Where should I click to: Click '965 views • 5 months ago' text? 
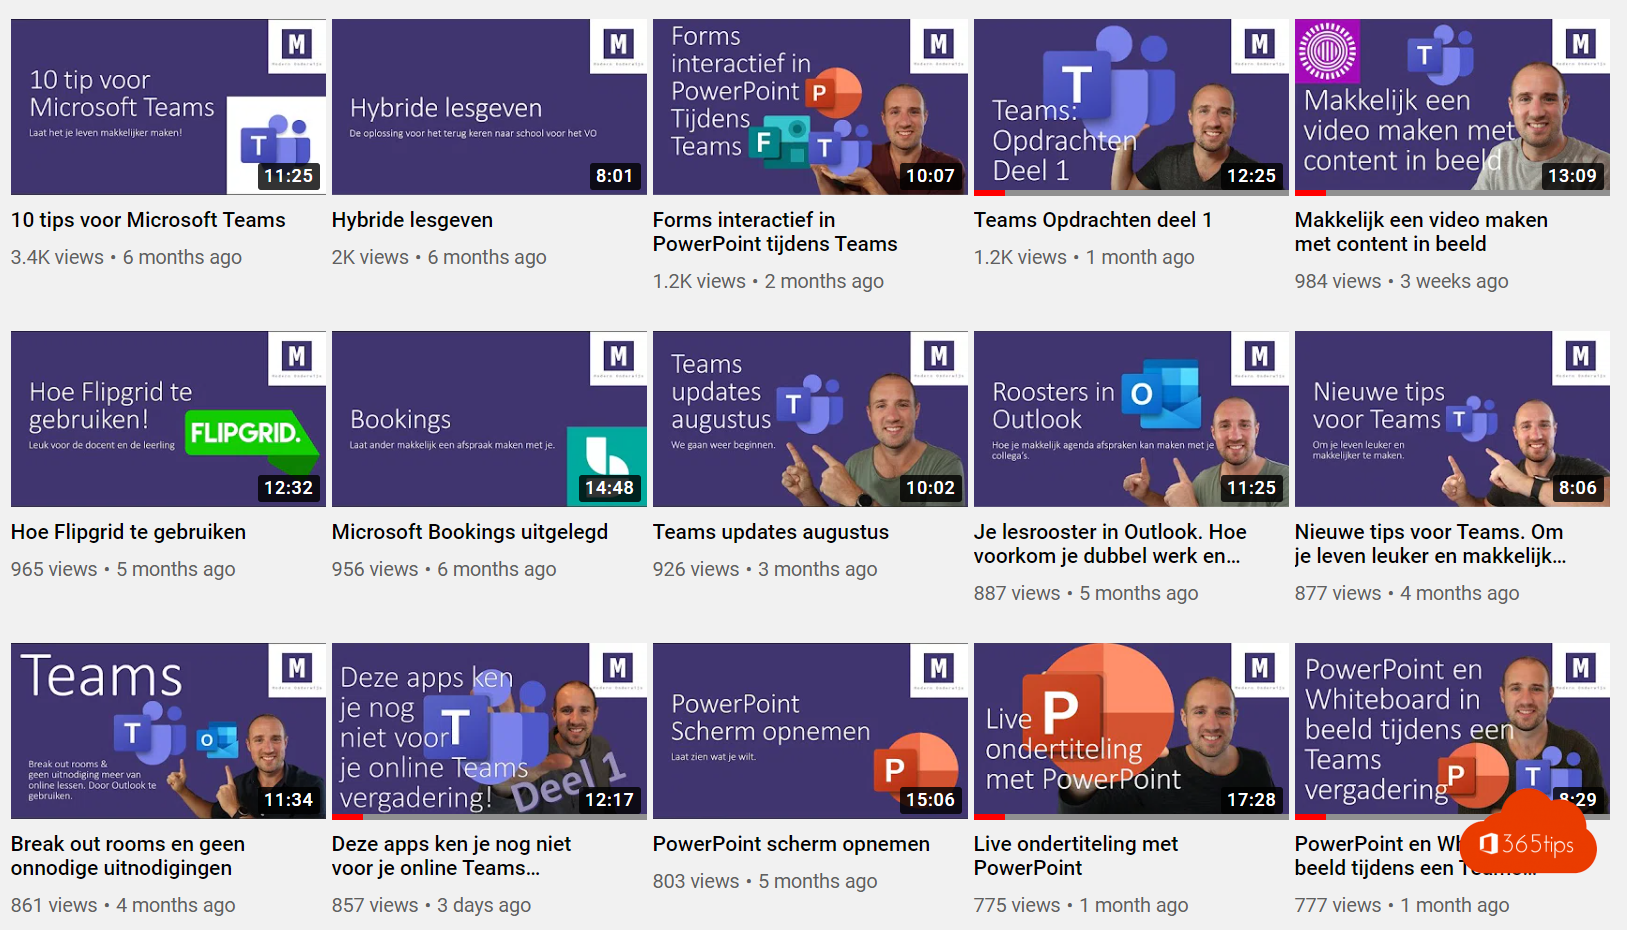[x=123, y=569]
